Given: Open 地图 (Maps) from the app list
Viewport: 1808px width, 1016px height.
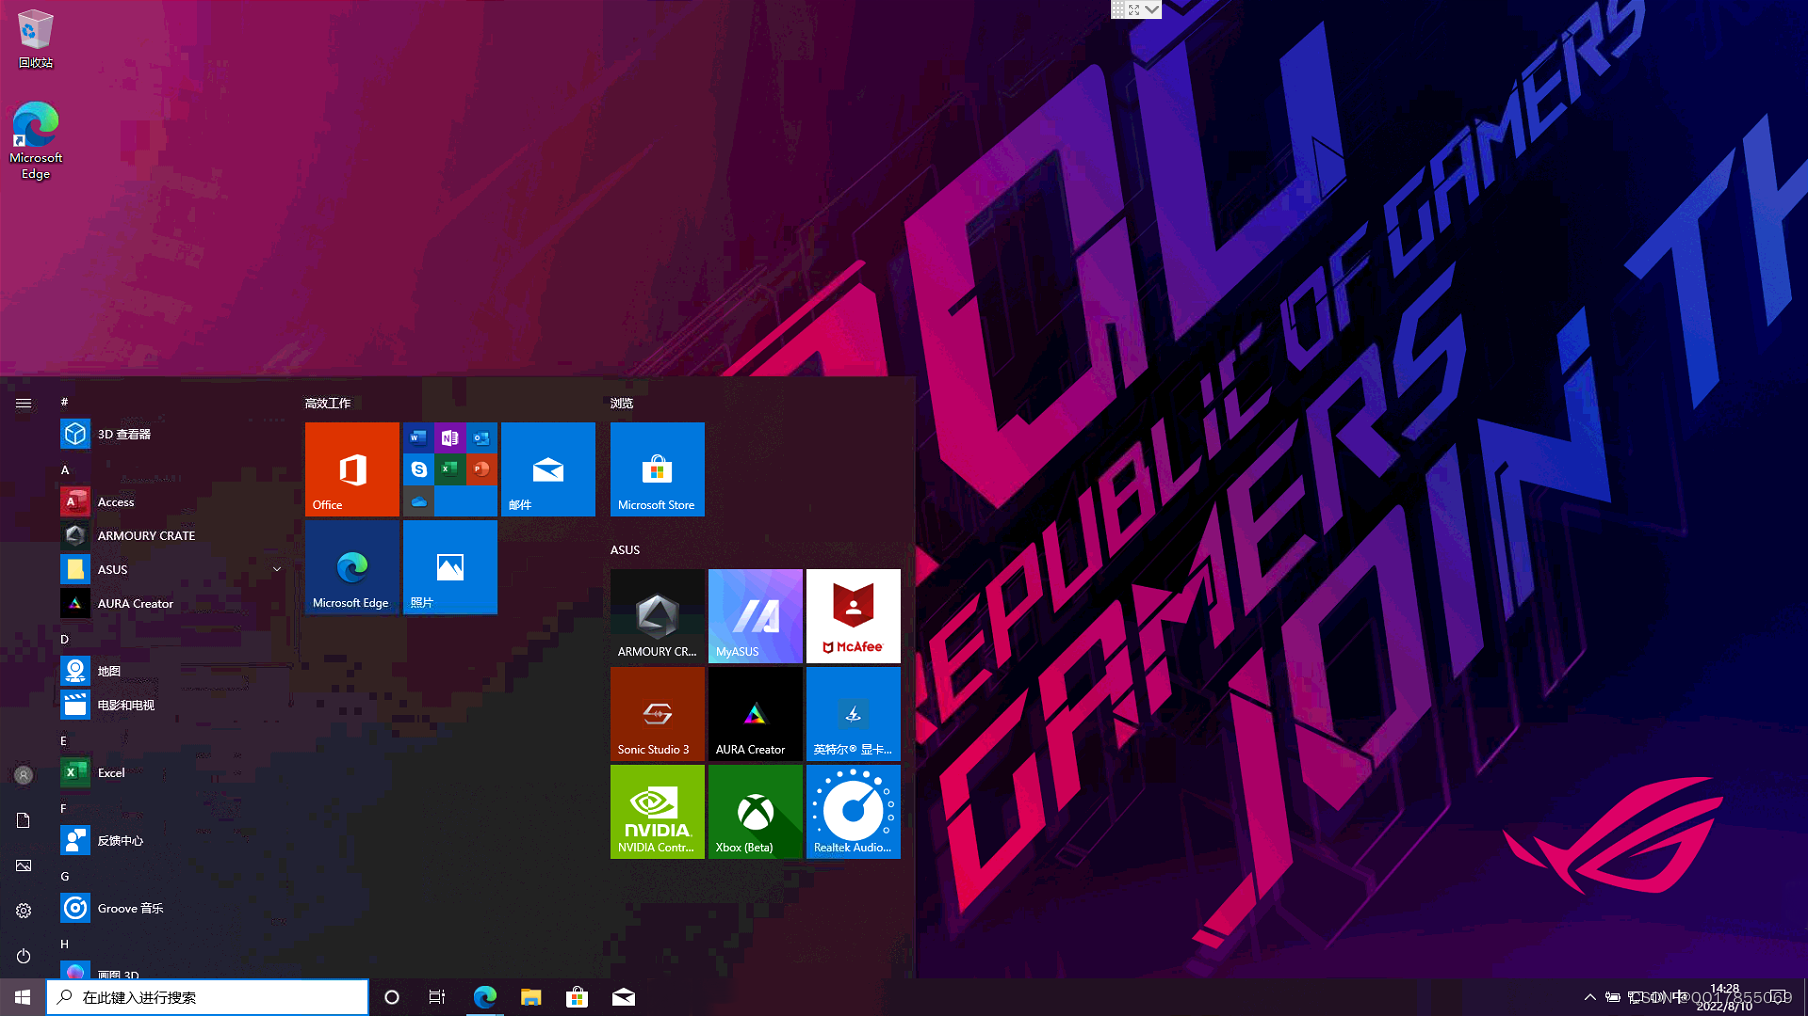Looking at the screenshot, I should point(173,671).
